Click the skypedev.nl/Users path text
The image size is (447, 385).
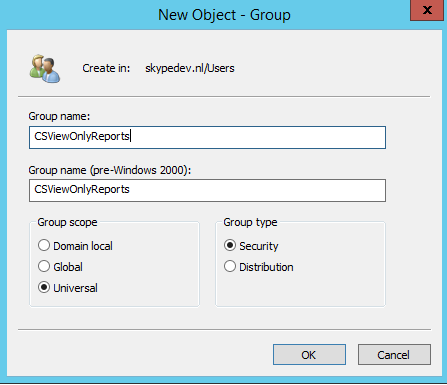click(x=190, y=68)
